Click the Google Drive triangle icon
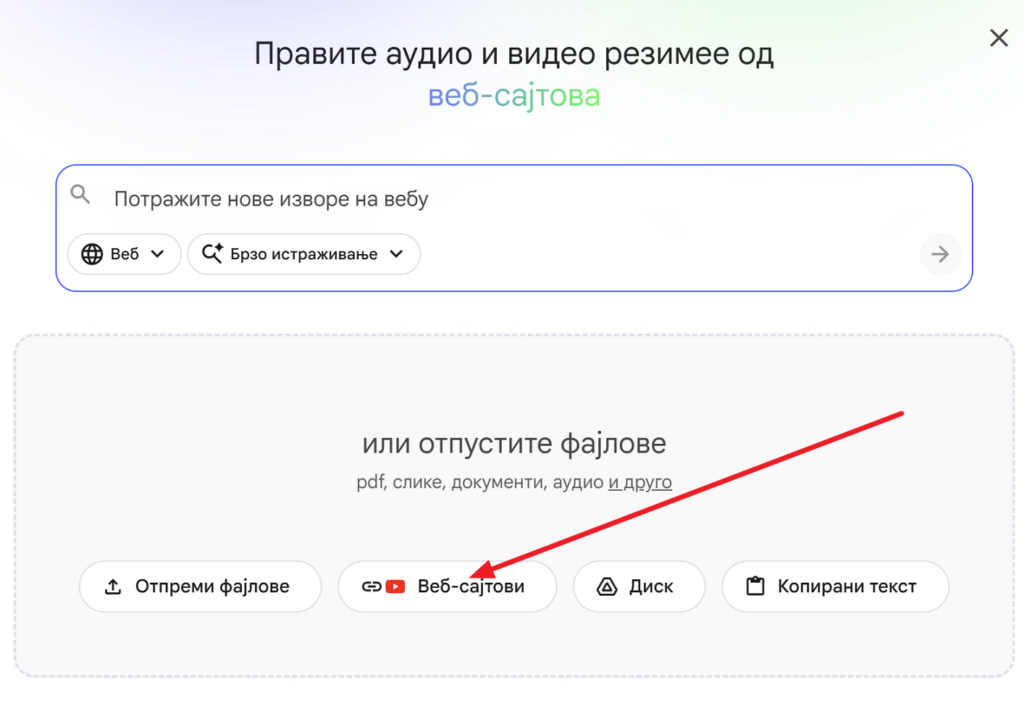Viewport: 1024px width, 711px height. [606, 587]
